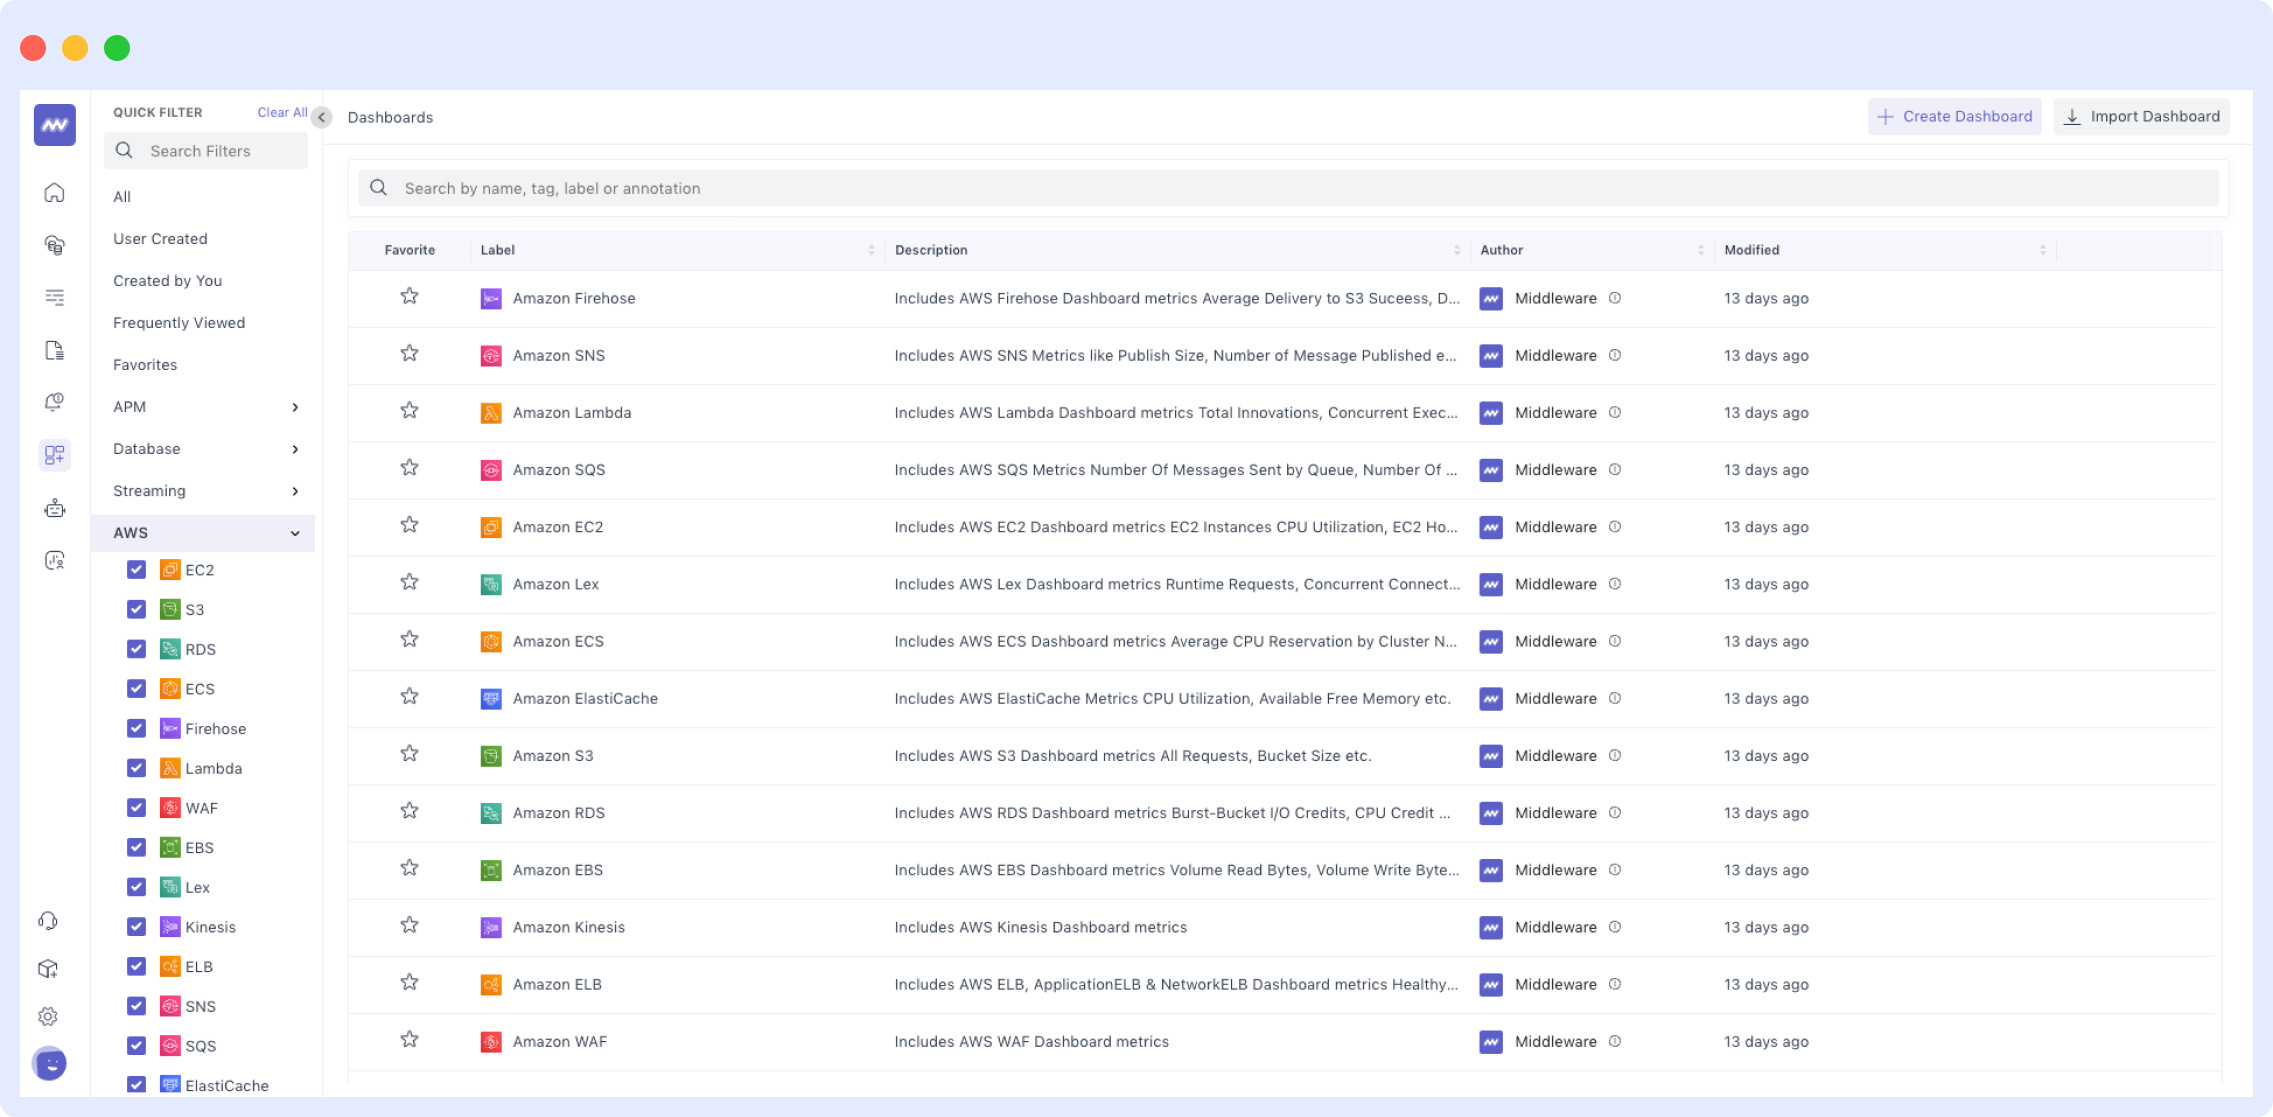
Task: Star the Amazon Lambda dashboard as favorite
Action: point(409,410)
